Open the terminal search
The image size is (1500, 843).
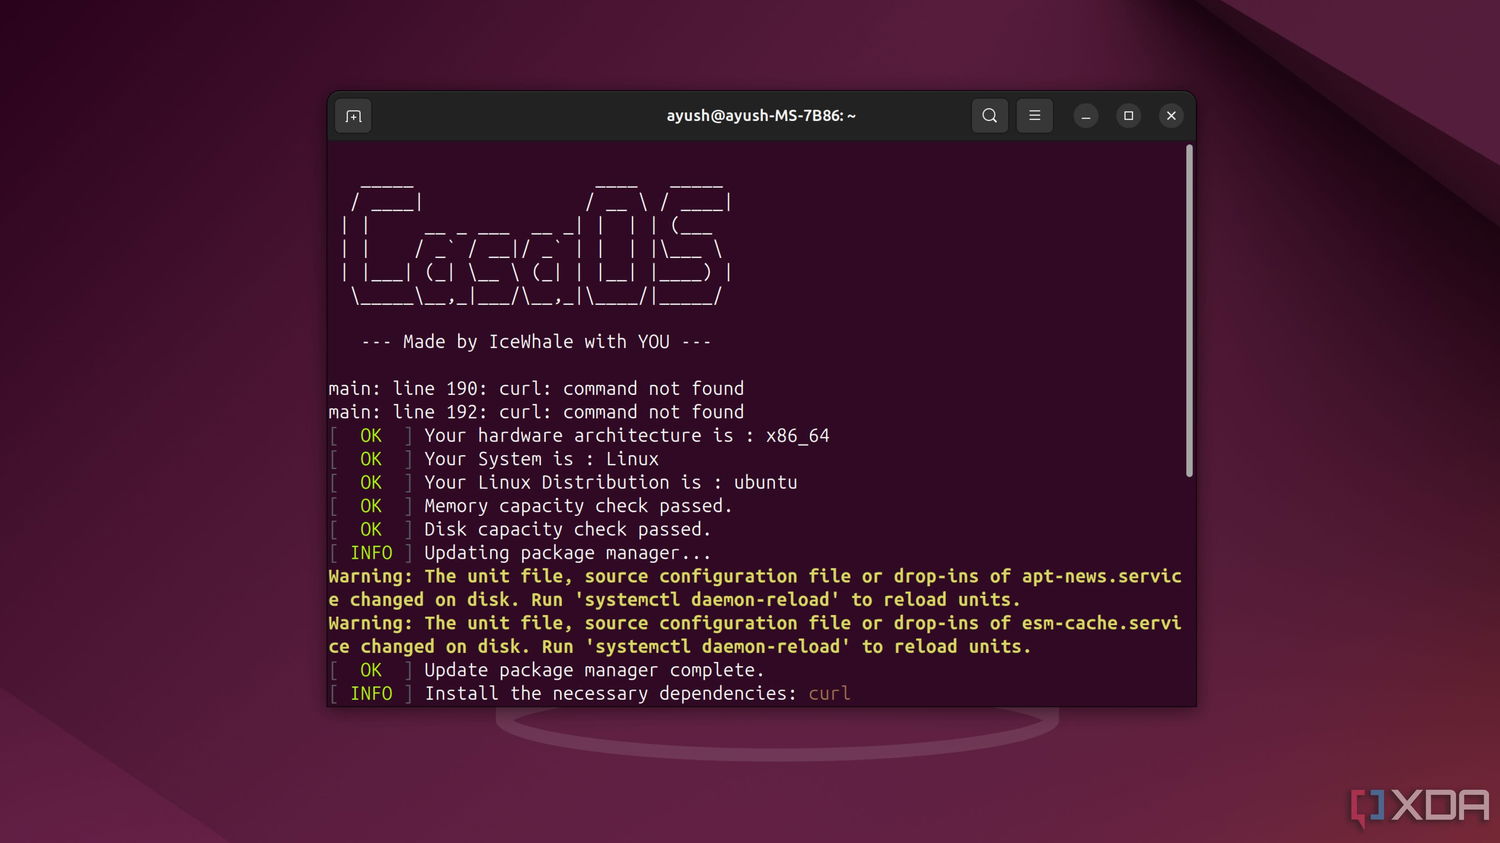pyautogui.click(x=989, y=116)
